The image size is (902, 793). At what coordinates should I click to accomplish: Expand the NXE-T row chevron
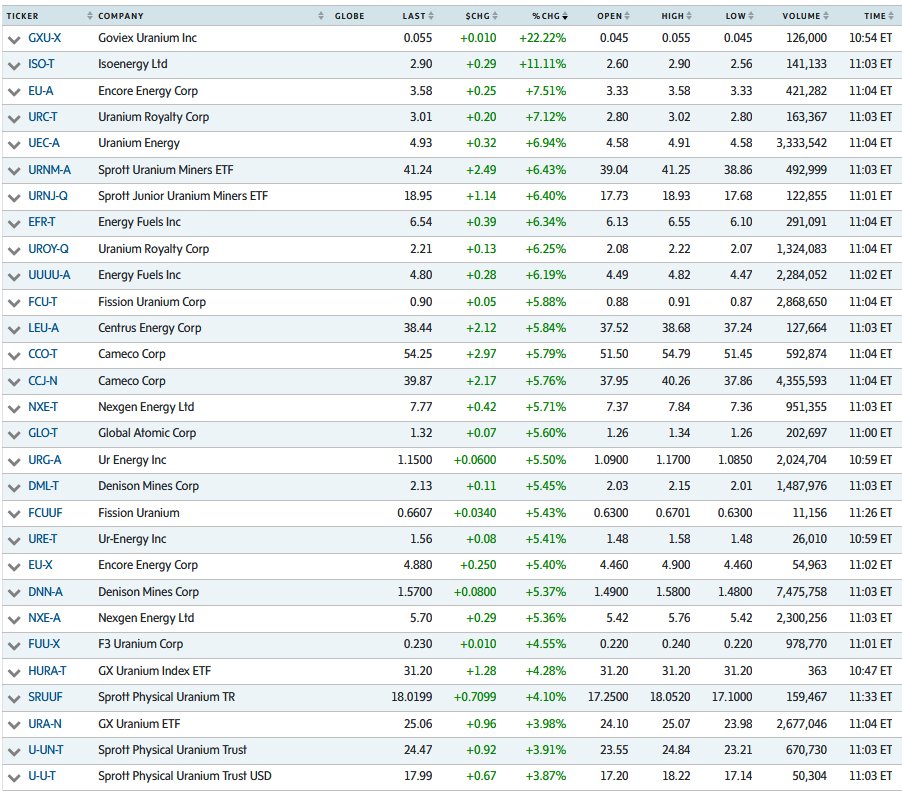click(x=14, y=409)
